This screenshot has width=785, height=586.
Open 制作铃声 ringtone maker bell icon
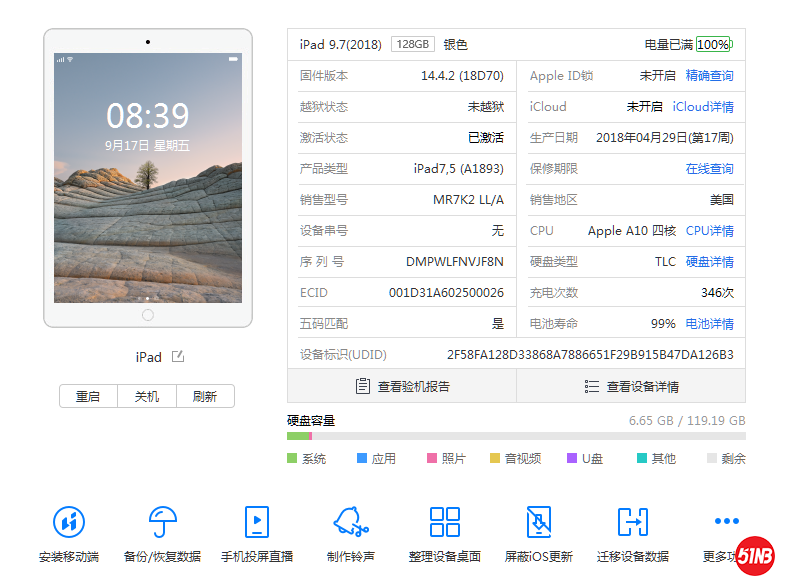351,522
